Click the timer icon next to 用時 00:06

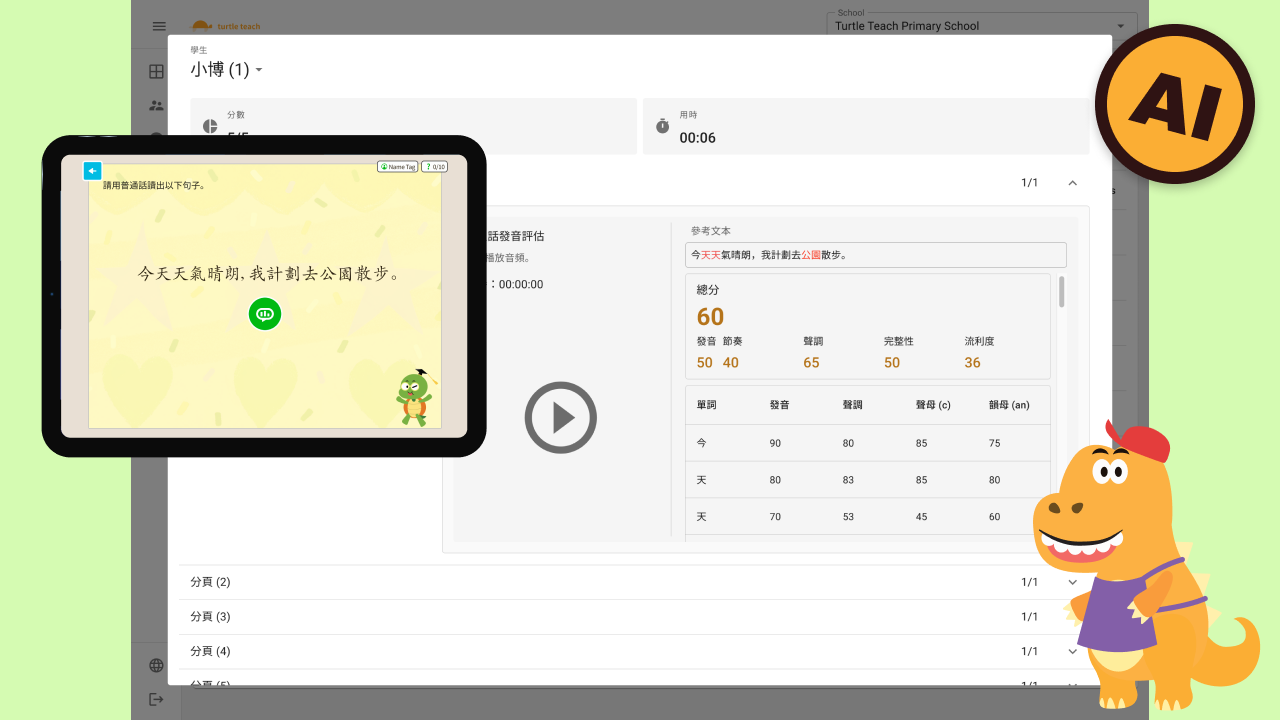click(x=661, y=126)
